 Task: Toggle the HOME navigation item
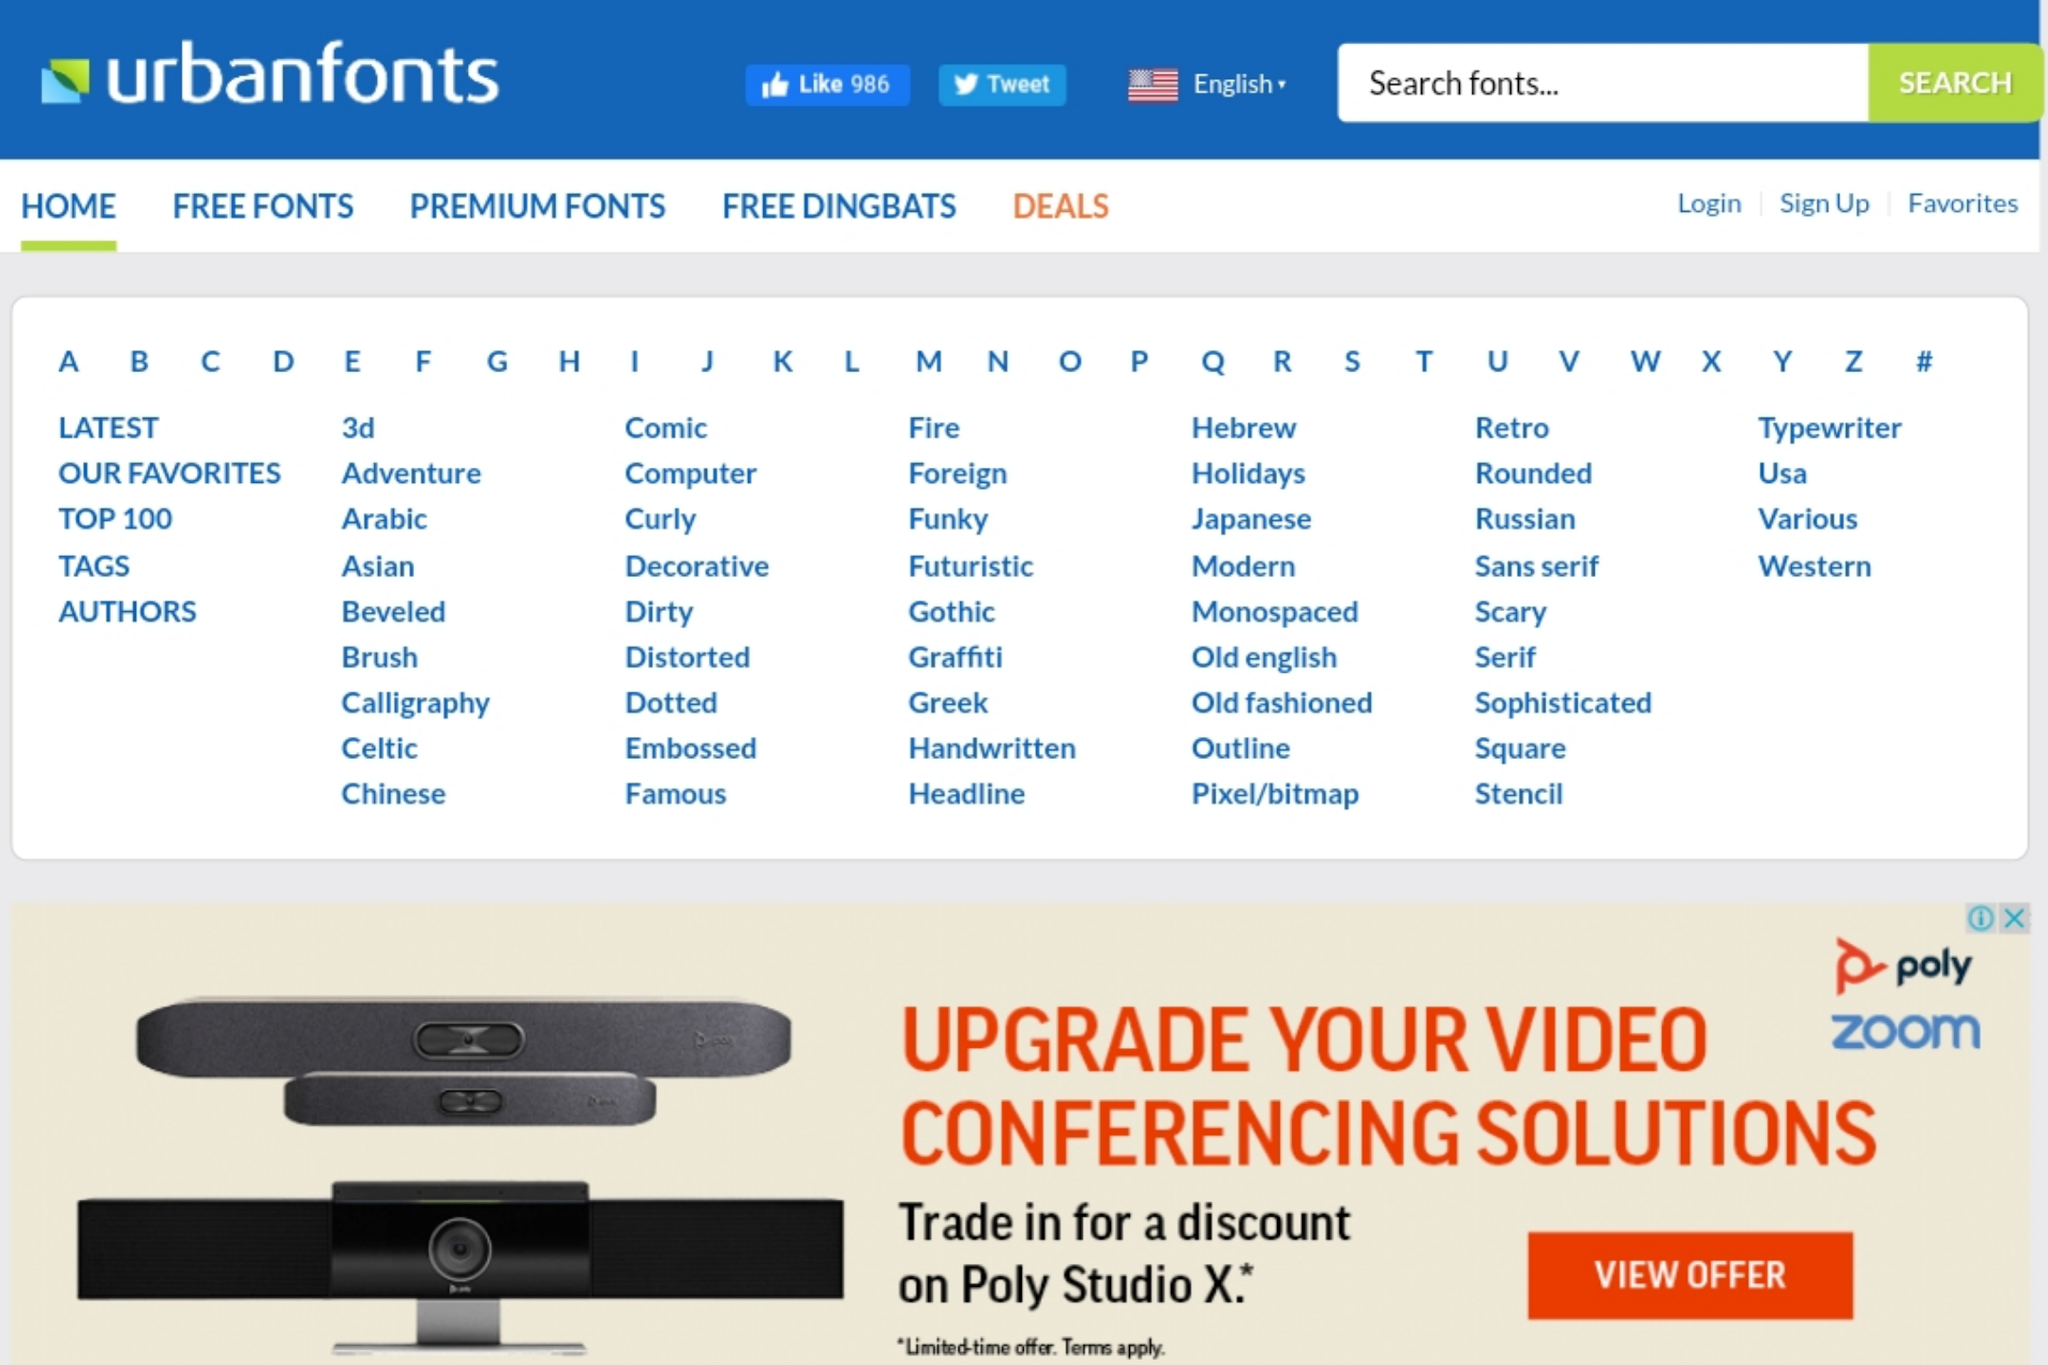point(69,203)
